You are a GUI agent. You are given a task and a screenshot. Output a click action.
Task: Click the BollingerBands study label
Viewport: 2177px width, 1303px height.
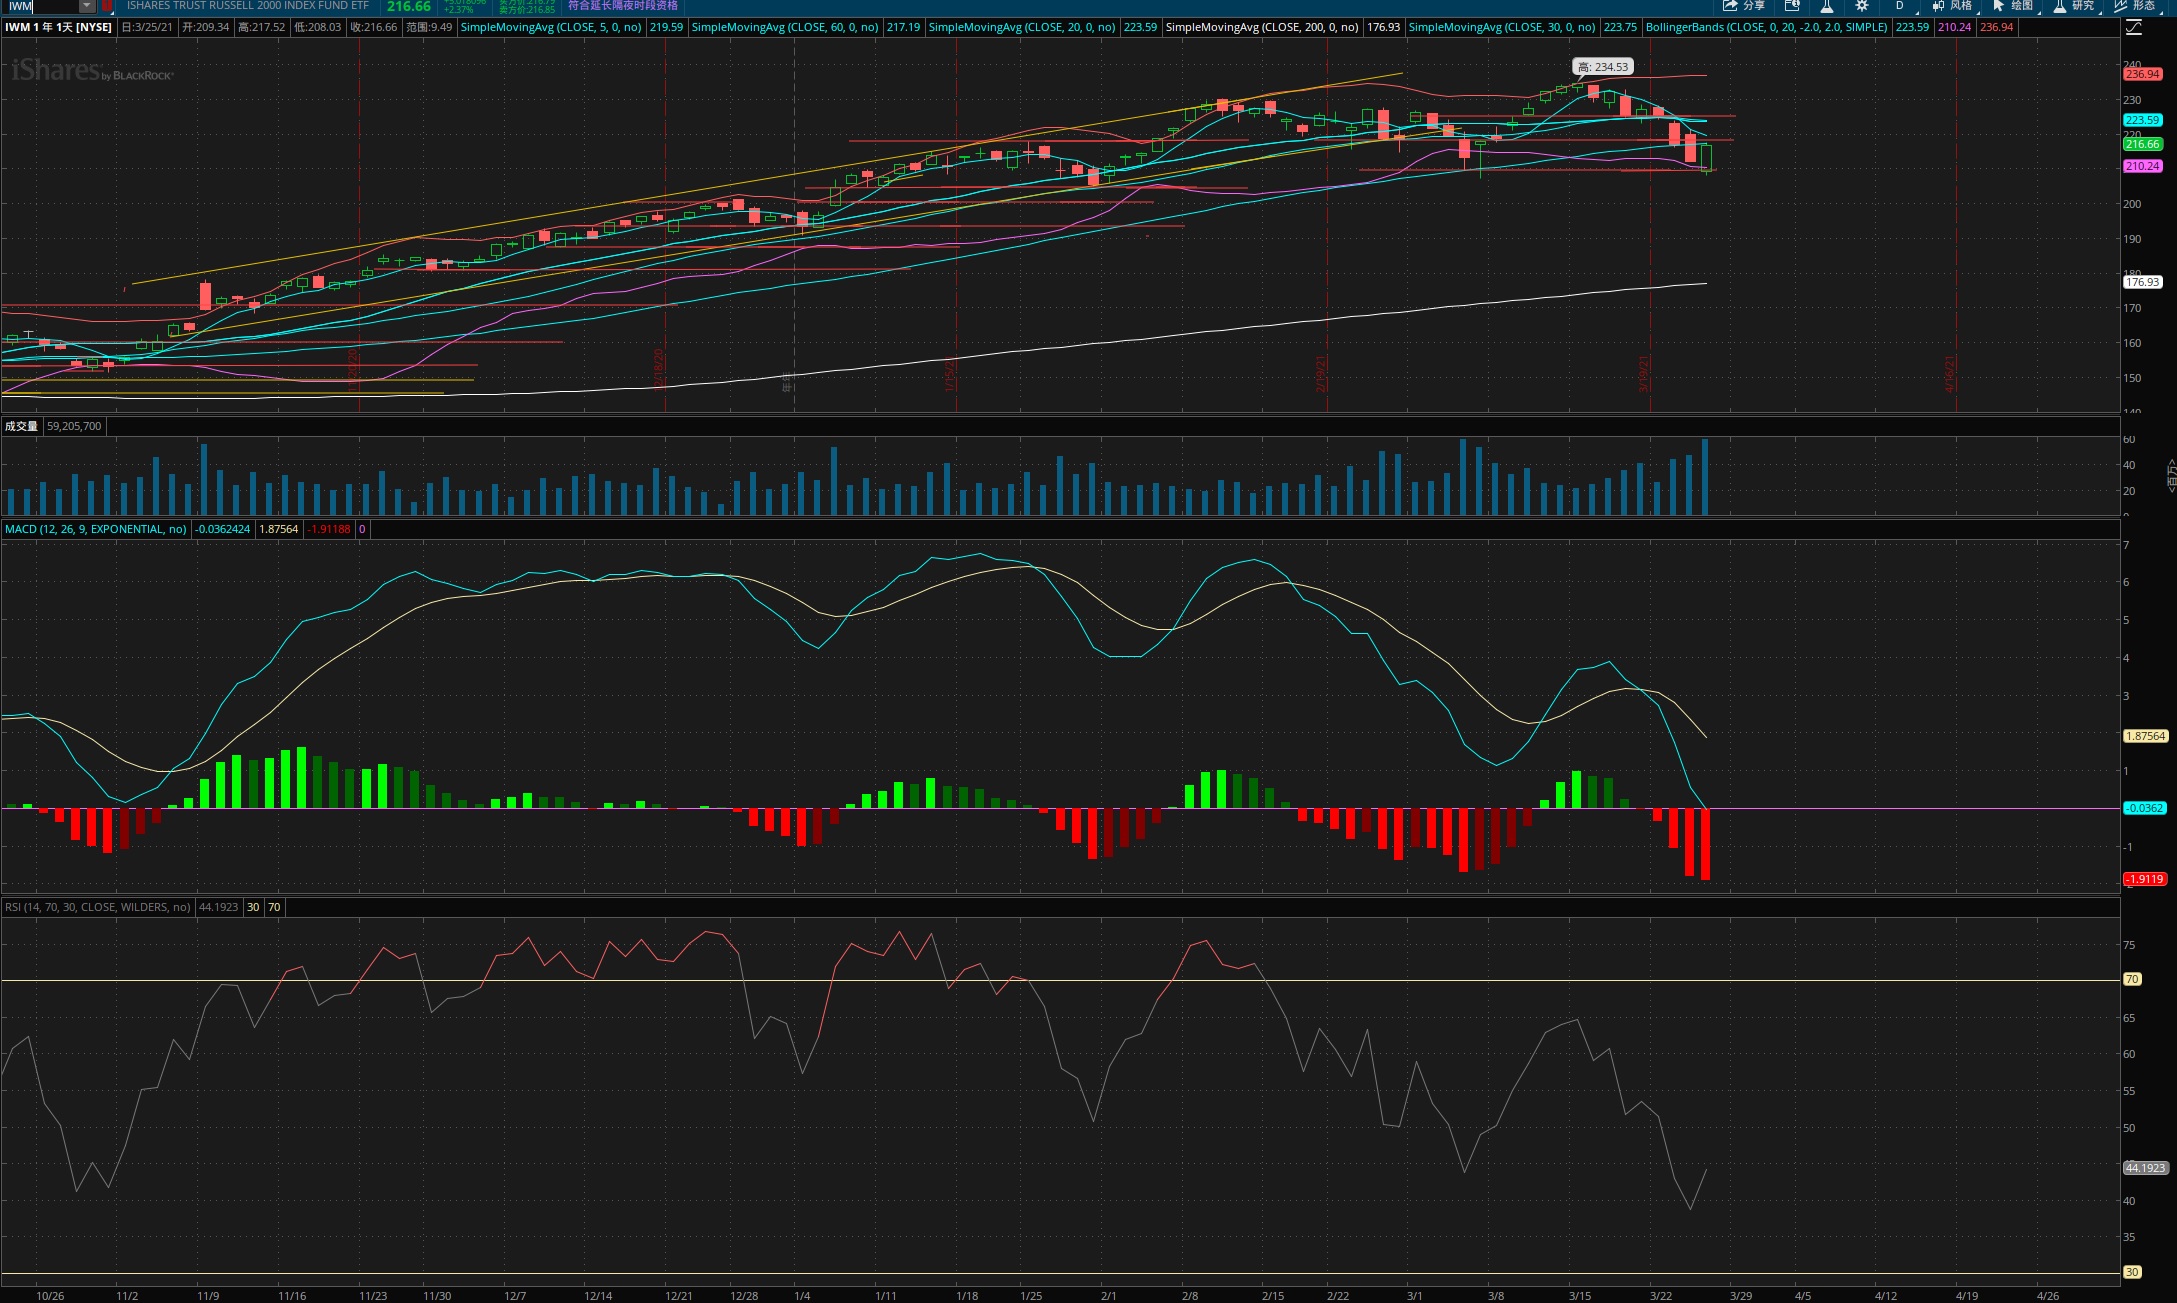click(x=1766, y=27)
